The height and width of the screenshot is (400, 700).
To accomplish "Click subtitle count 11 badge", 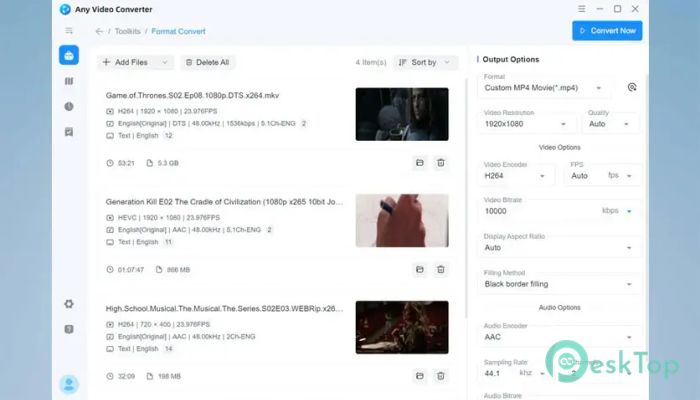I will (168, 242).
